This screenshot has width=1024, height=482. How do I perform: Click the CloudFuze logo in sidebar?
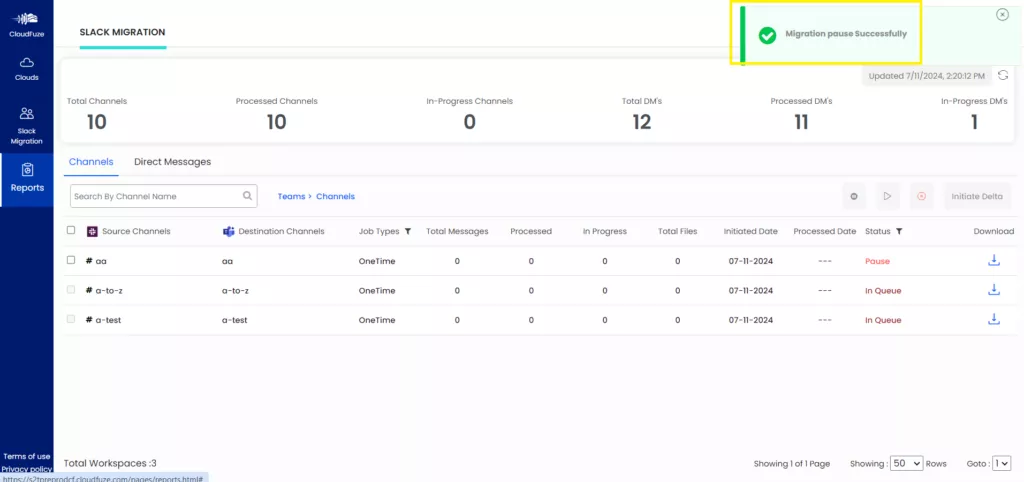click(x=27, y=24)
